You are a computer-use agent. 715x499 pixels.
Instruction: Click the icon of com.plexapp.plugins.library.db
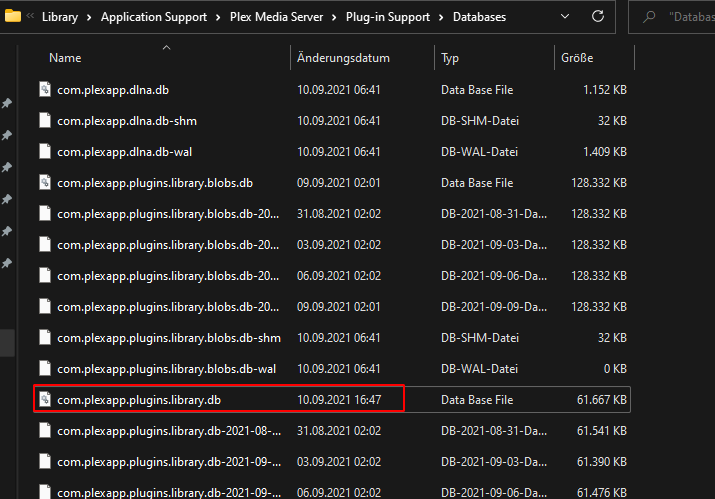coord(45,400)
